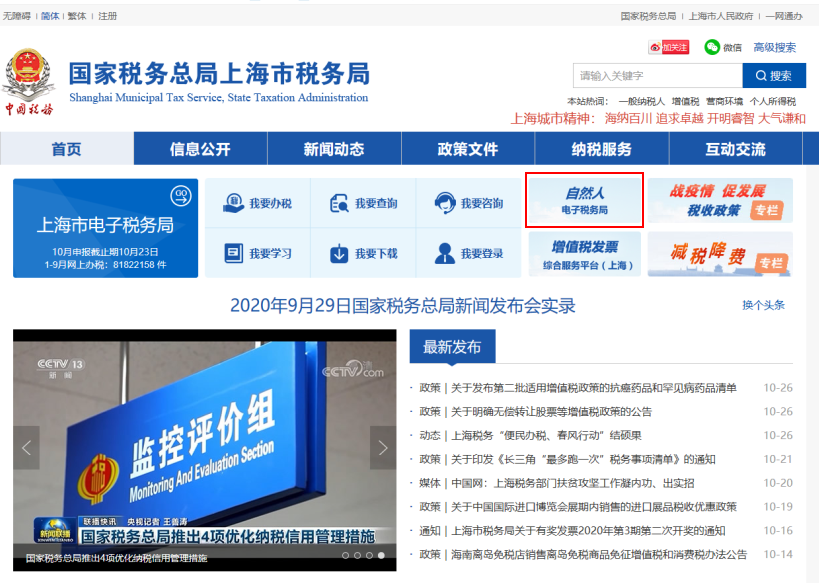820x584 pixels.
Task: Keep simplified Chinese by clicking 简体
Action: [49, 15]
